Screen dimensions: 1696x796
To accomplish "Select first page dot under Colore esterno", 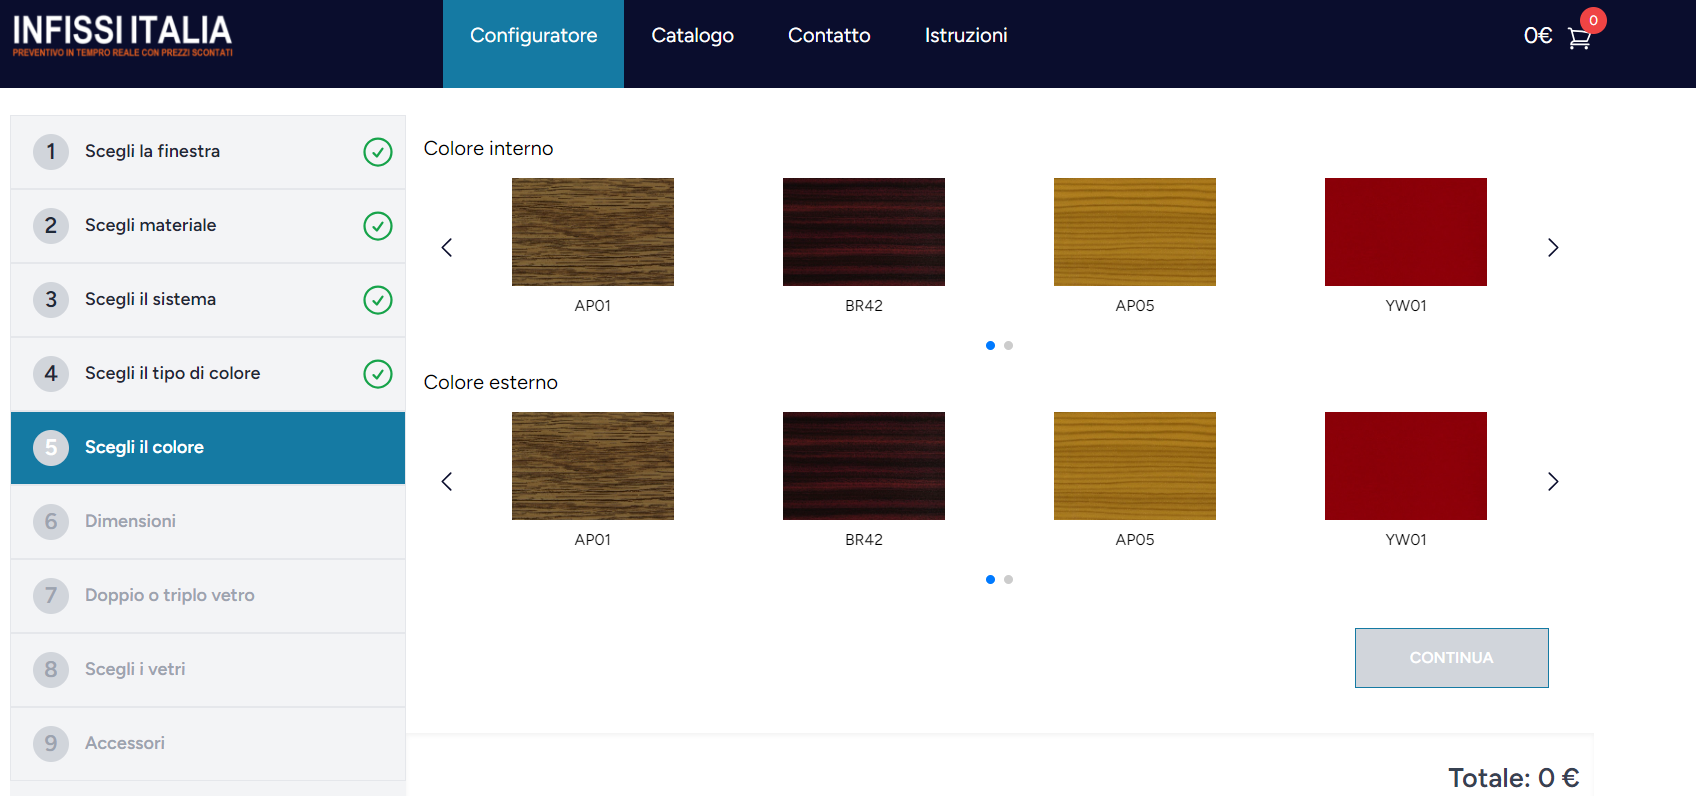I will click(990, 580).
